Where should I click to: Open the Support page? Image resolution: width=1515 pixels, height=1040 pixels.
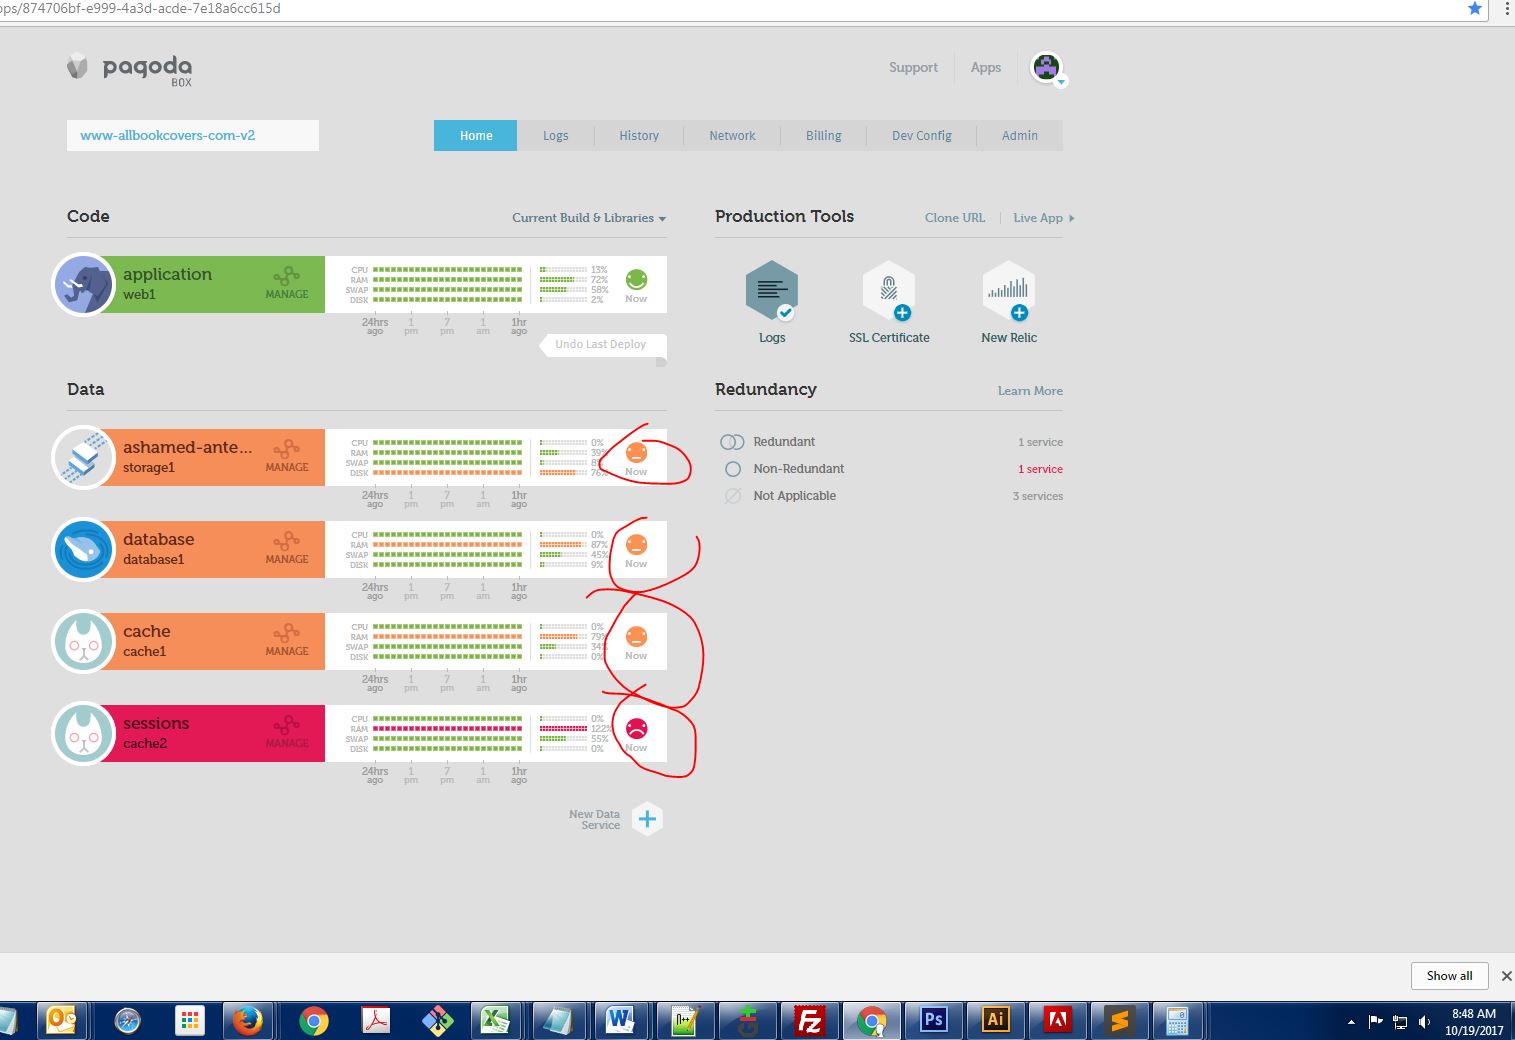913,68
